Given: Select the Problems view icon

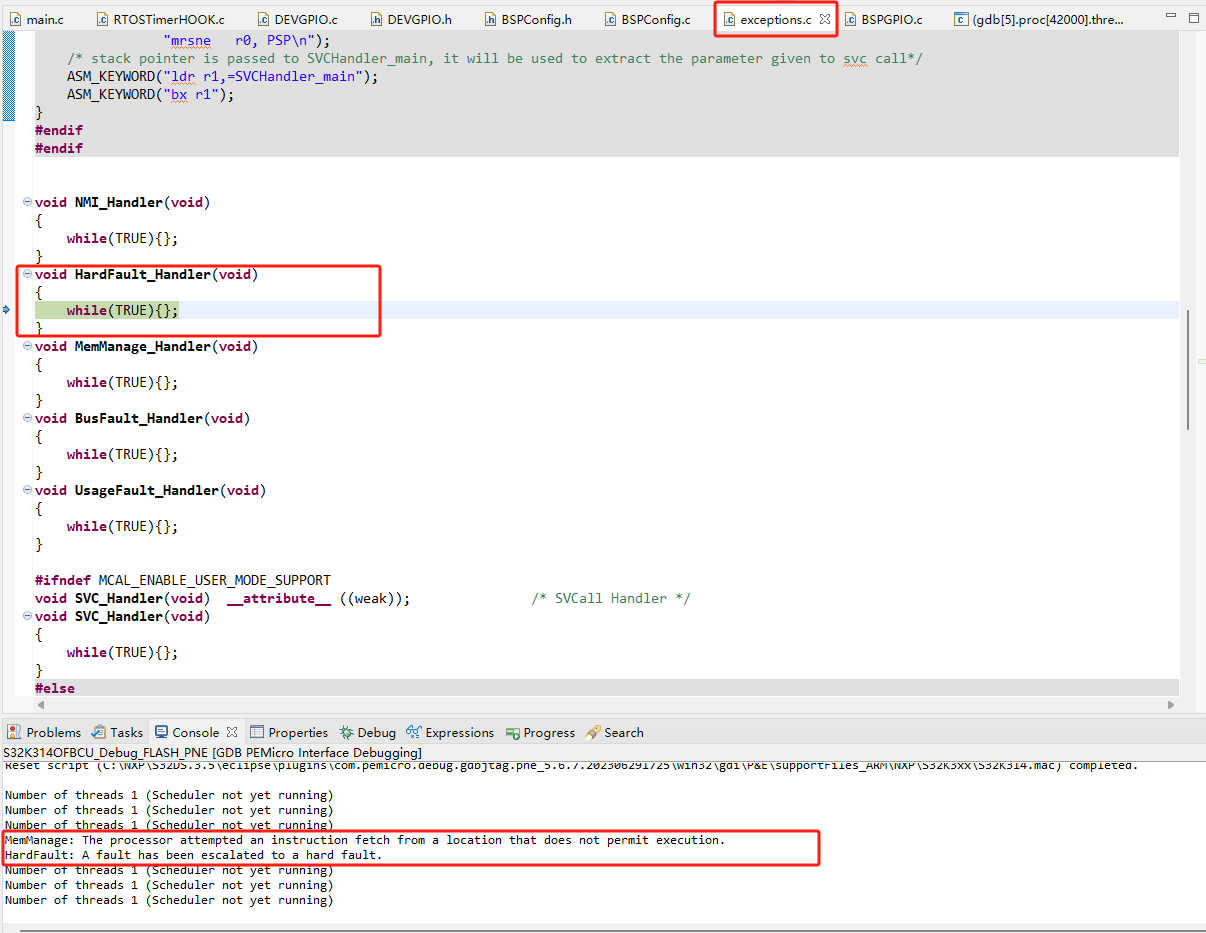Looking at the screenshot, I should 13,732.
